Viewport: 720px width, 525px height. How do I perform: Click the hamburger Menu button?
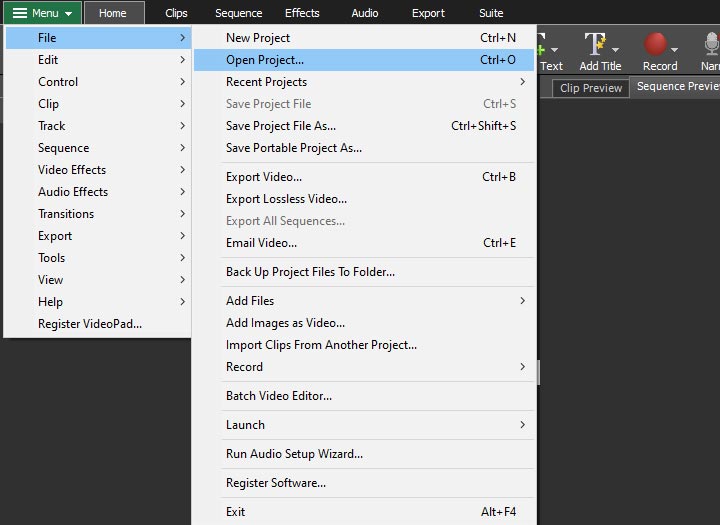(42, 13)
